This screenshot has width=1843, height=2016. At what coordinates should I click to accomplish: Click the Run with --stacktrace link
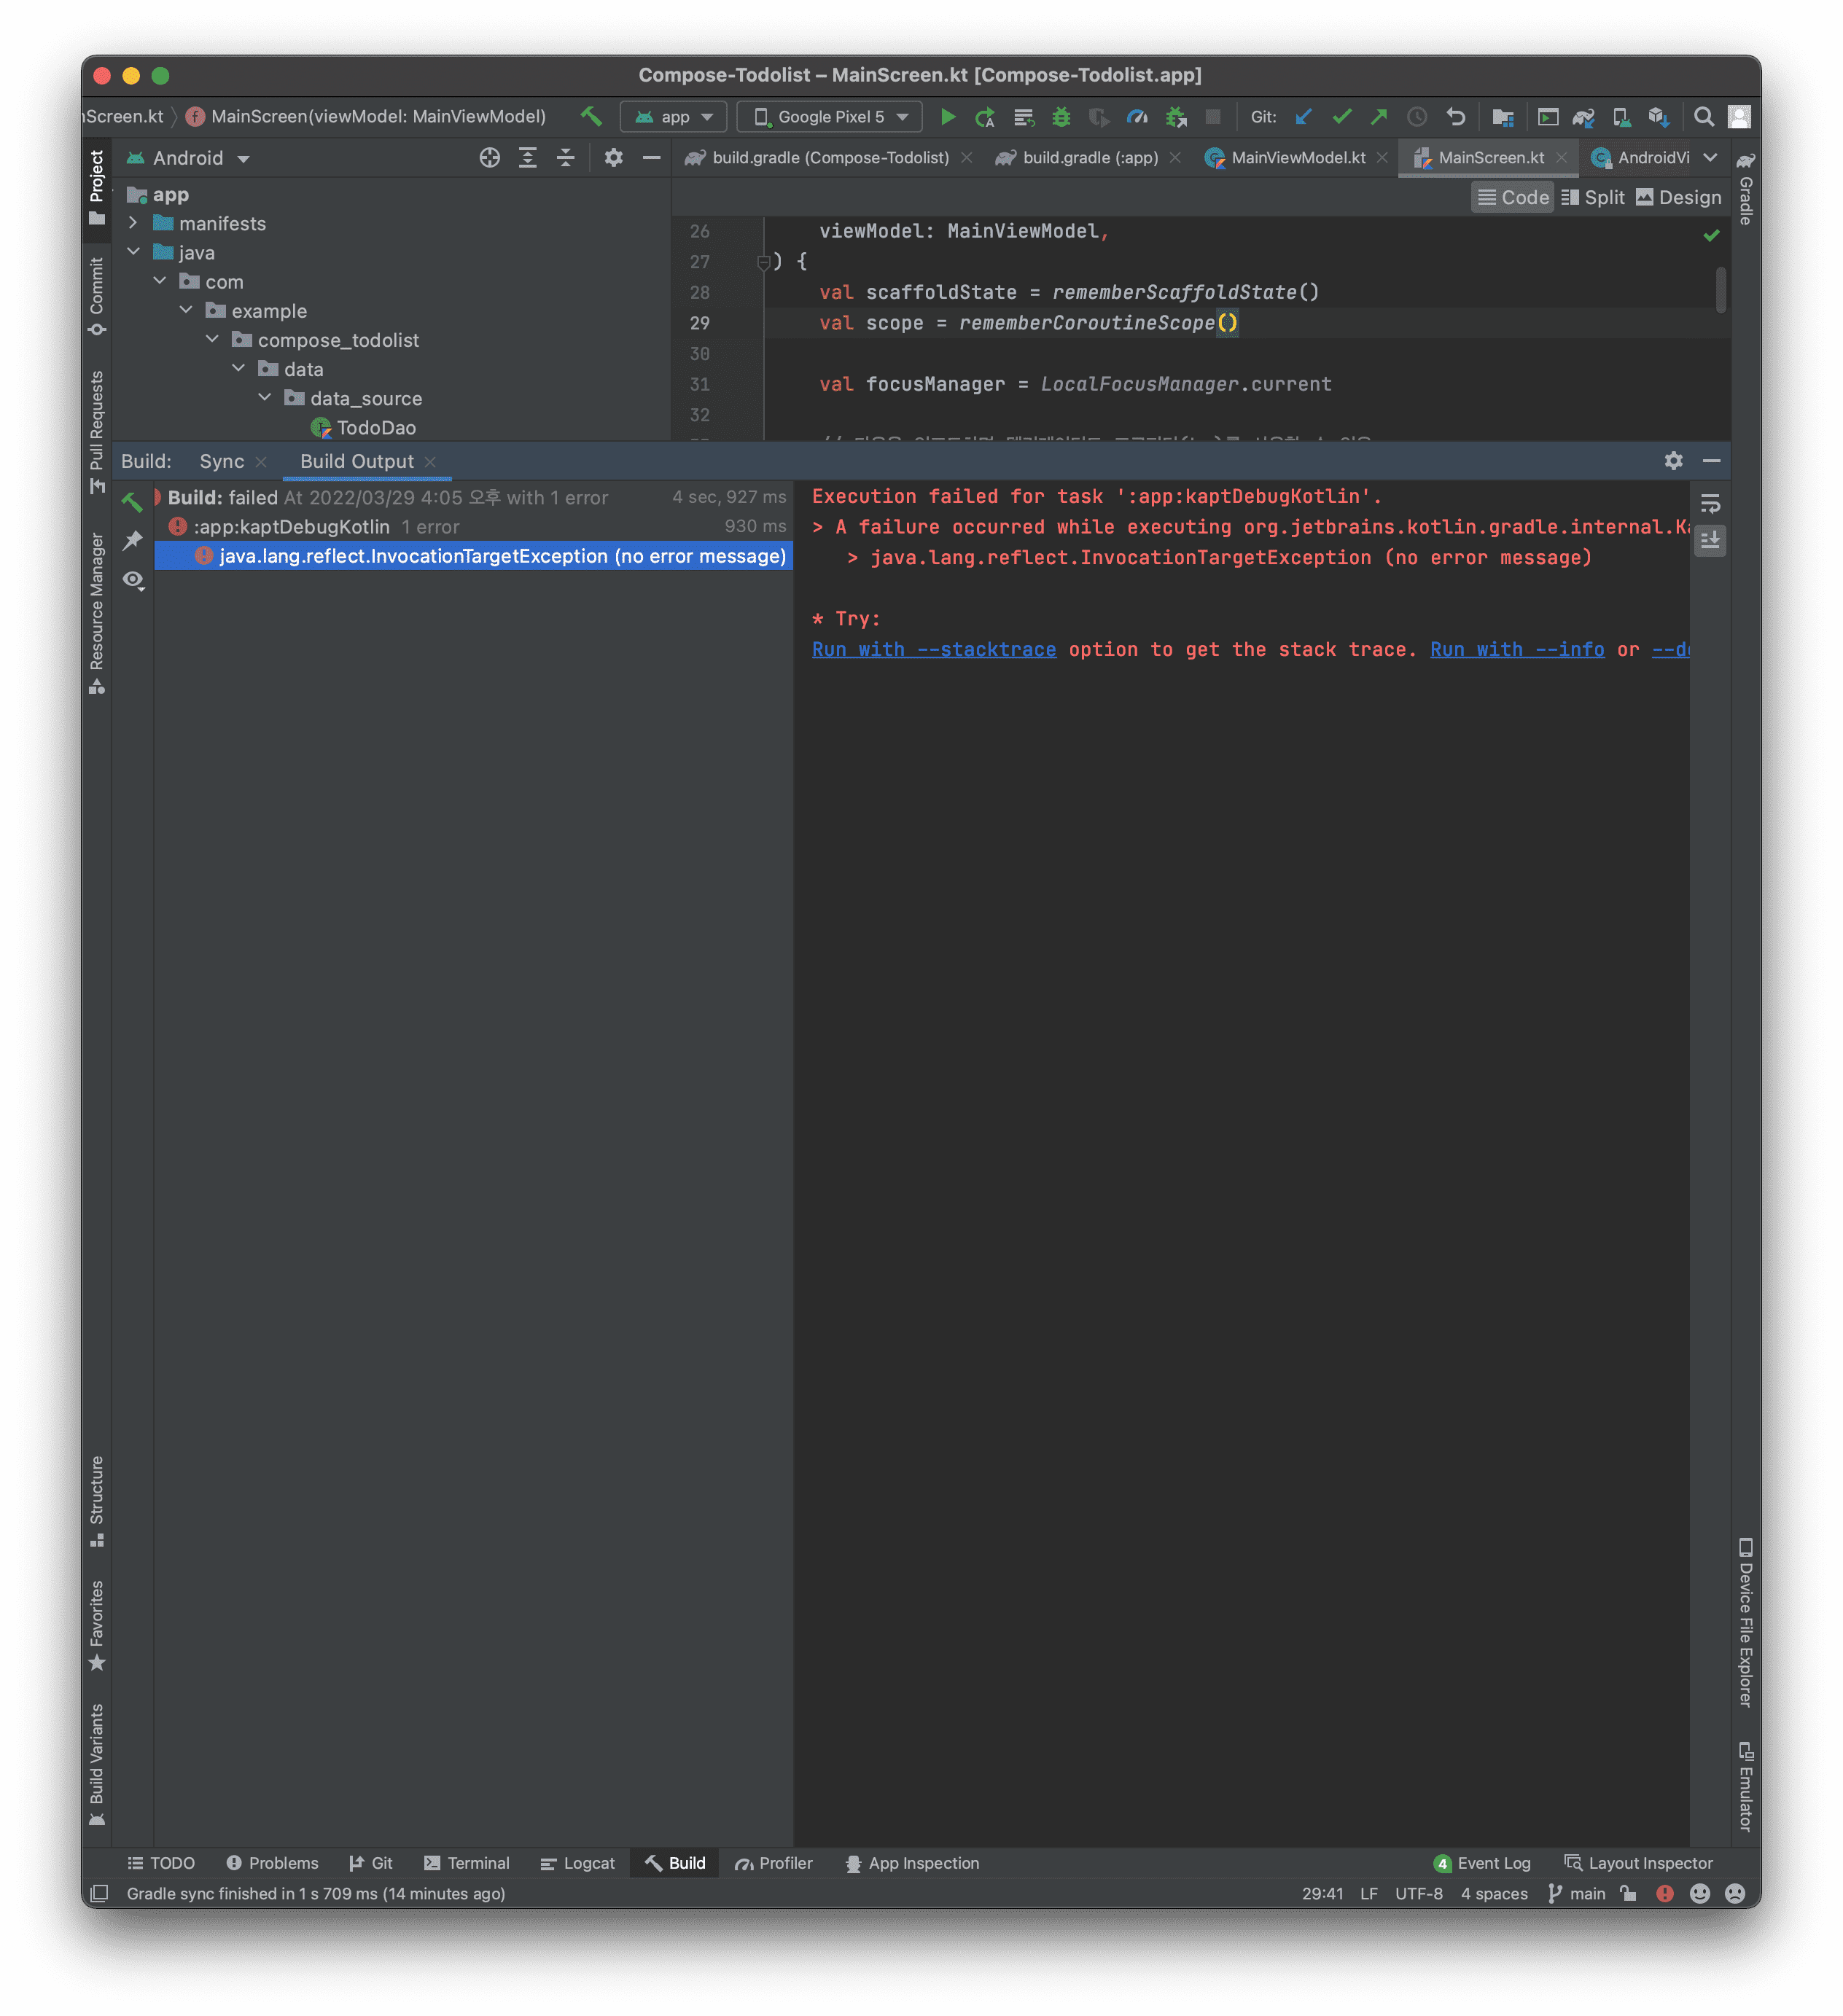point(933,650)
